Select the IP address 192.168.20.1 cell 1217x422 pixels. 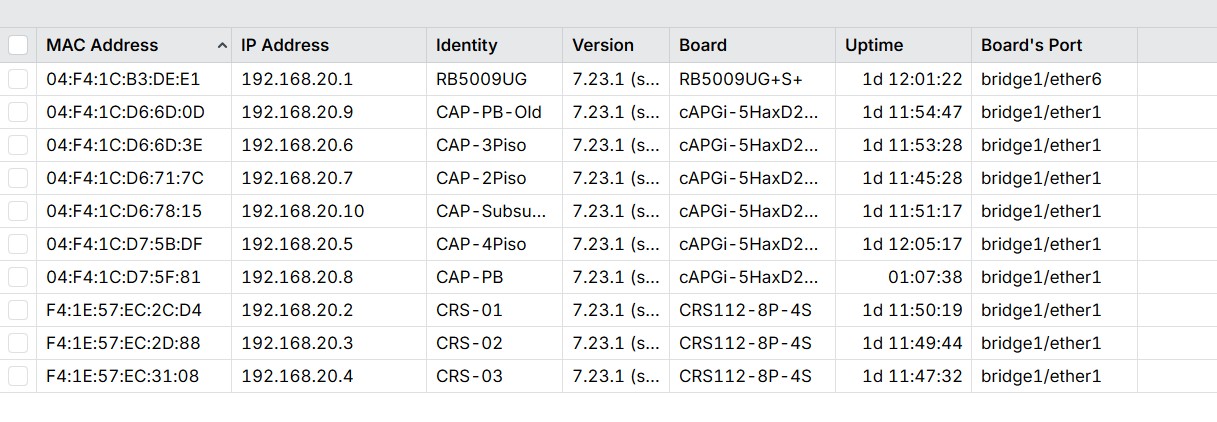coord(297,79)
